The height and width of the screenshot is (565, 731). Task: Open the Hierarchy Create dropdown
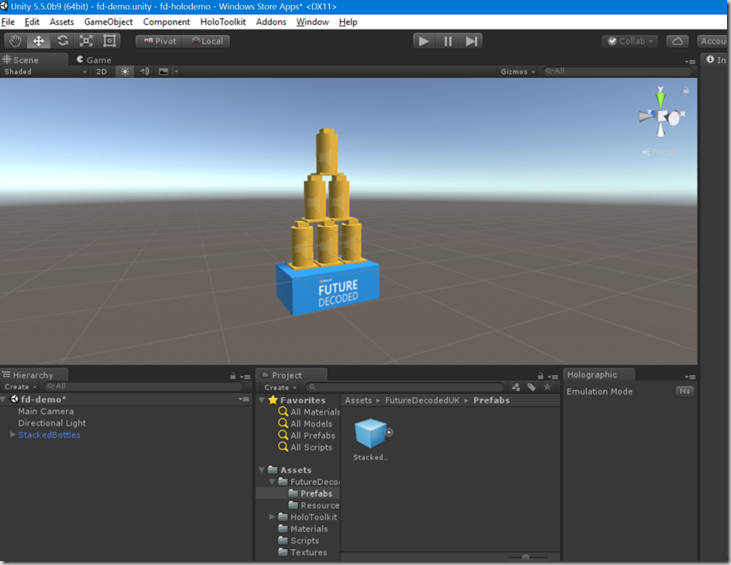[x=20, y=387]
